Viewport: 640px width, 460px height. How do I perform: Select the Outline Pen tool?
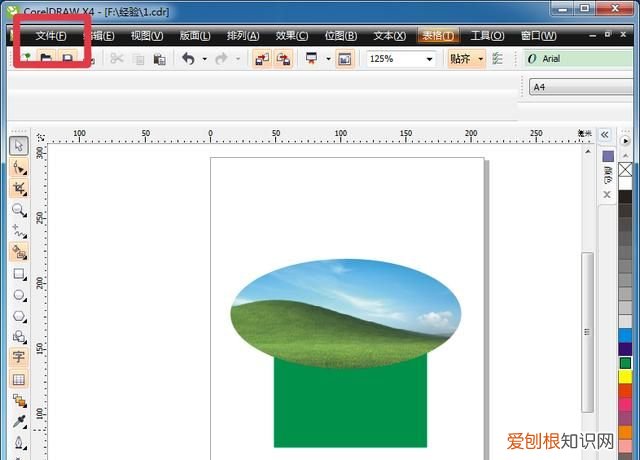19,442
